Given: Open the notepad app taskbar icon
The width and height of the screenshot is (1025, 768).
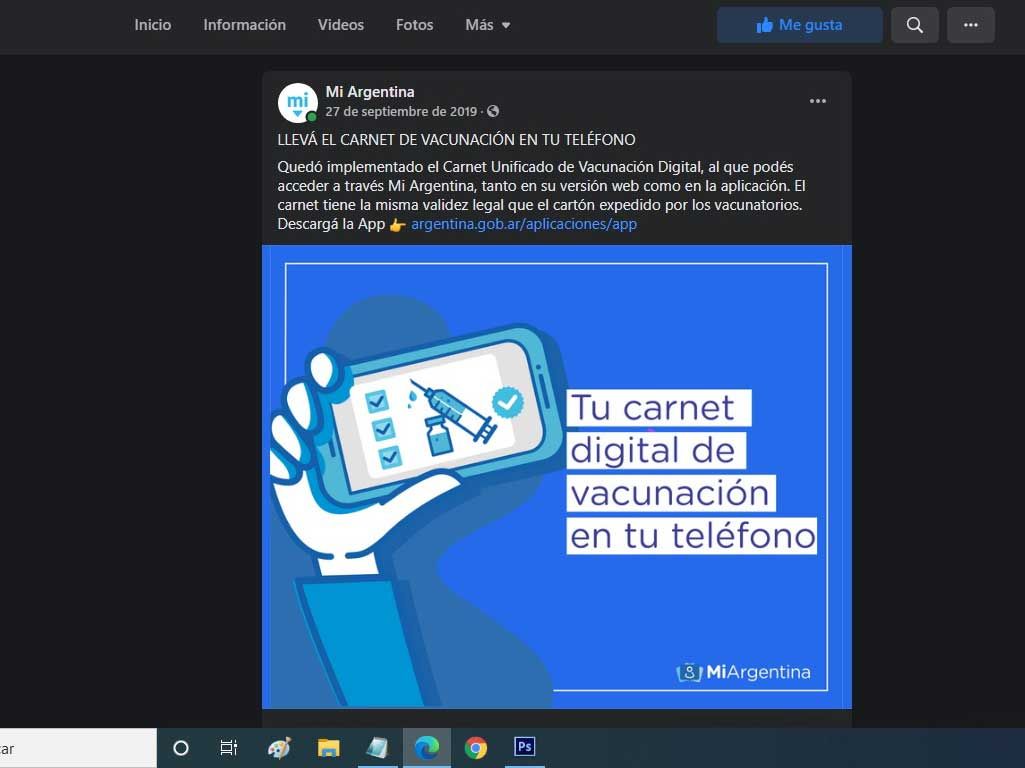Looking at the screenshot, I should pos(377,748).
